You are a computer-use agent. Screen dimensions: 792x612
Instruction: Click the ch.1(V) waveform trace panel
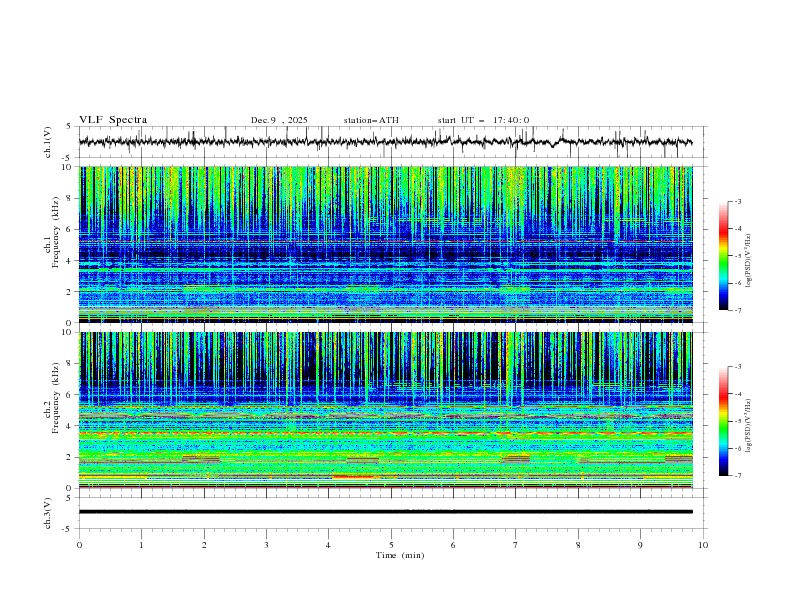391,142
